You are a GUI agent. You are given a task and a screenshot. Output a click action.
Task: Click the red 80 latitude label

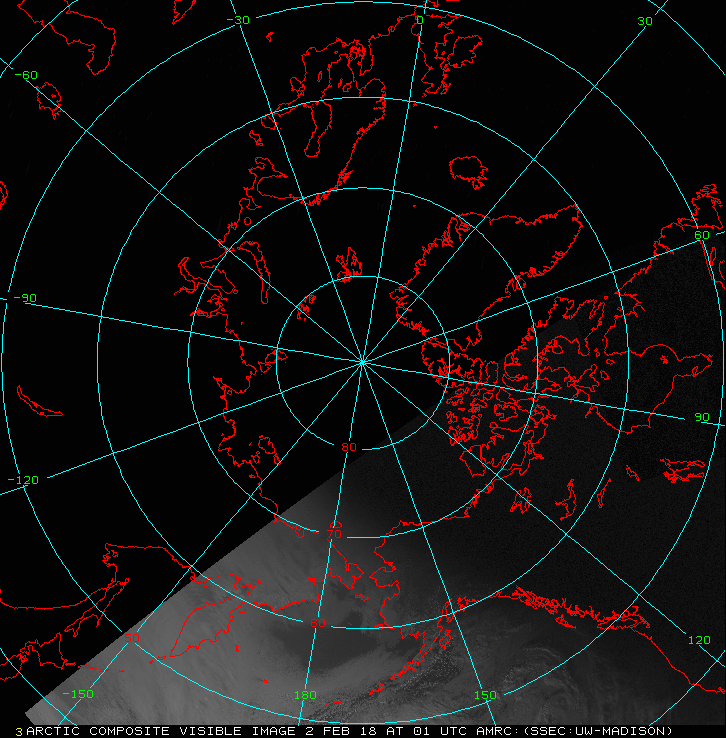(x=349, y=447)
